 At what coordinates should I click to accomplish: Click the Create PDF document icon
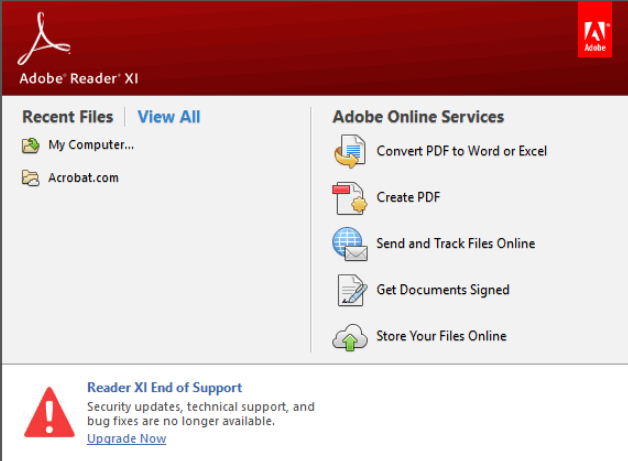coord(349,198)
